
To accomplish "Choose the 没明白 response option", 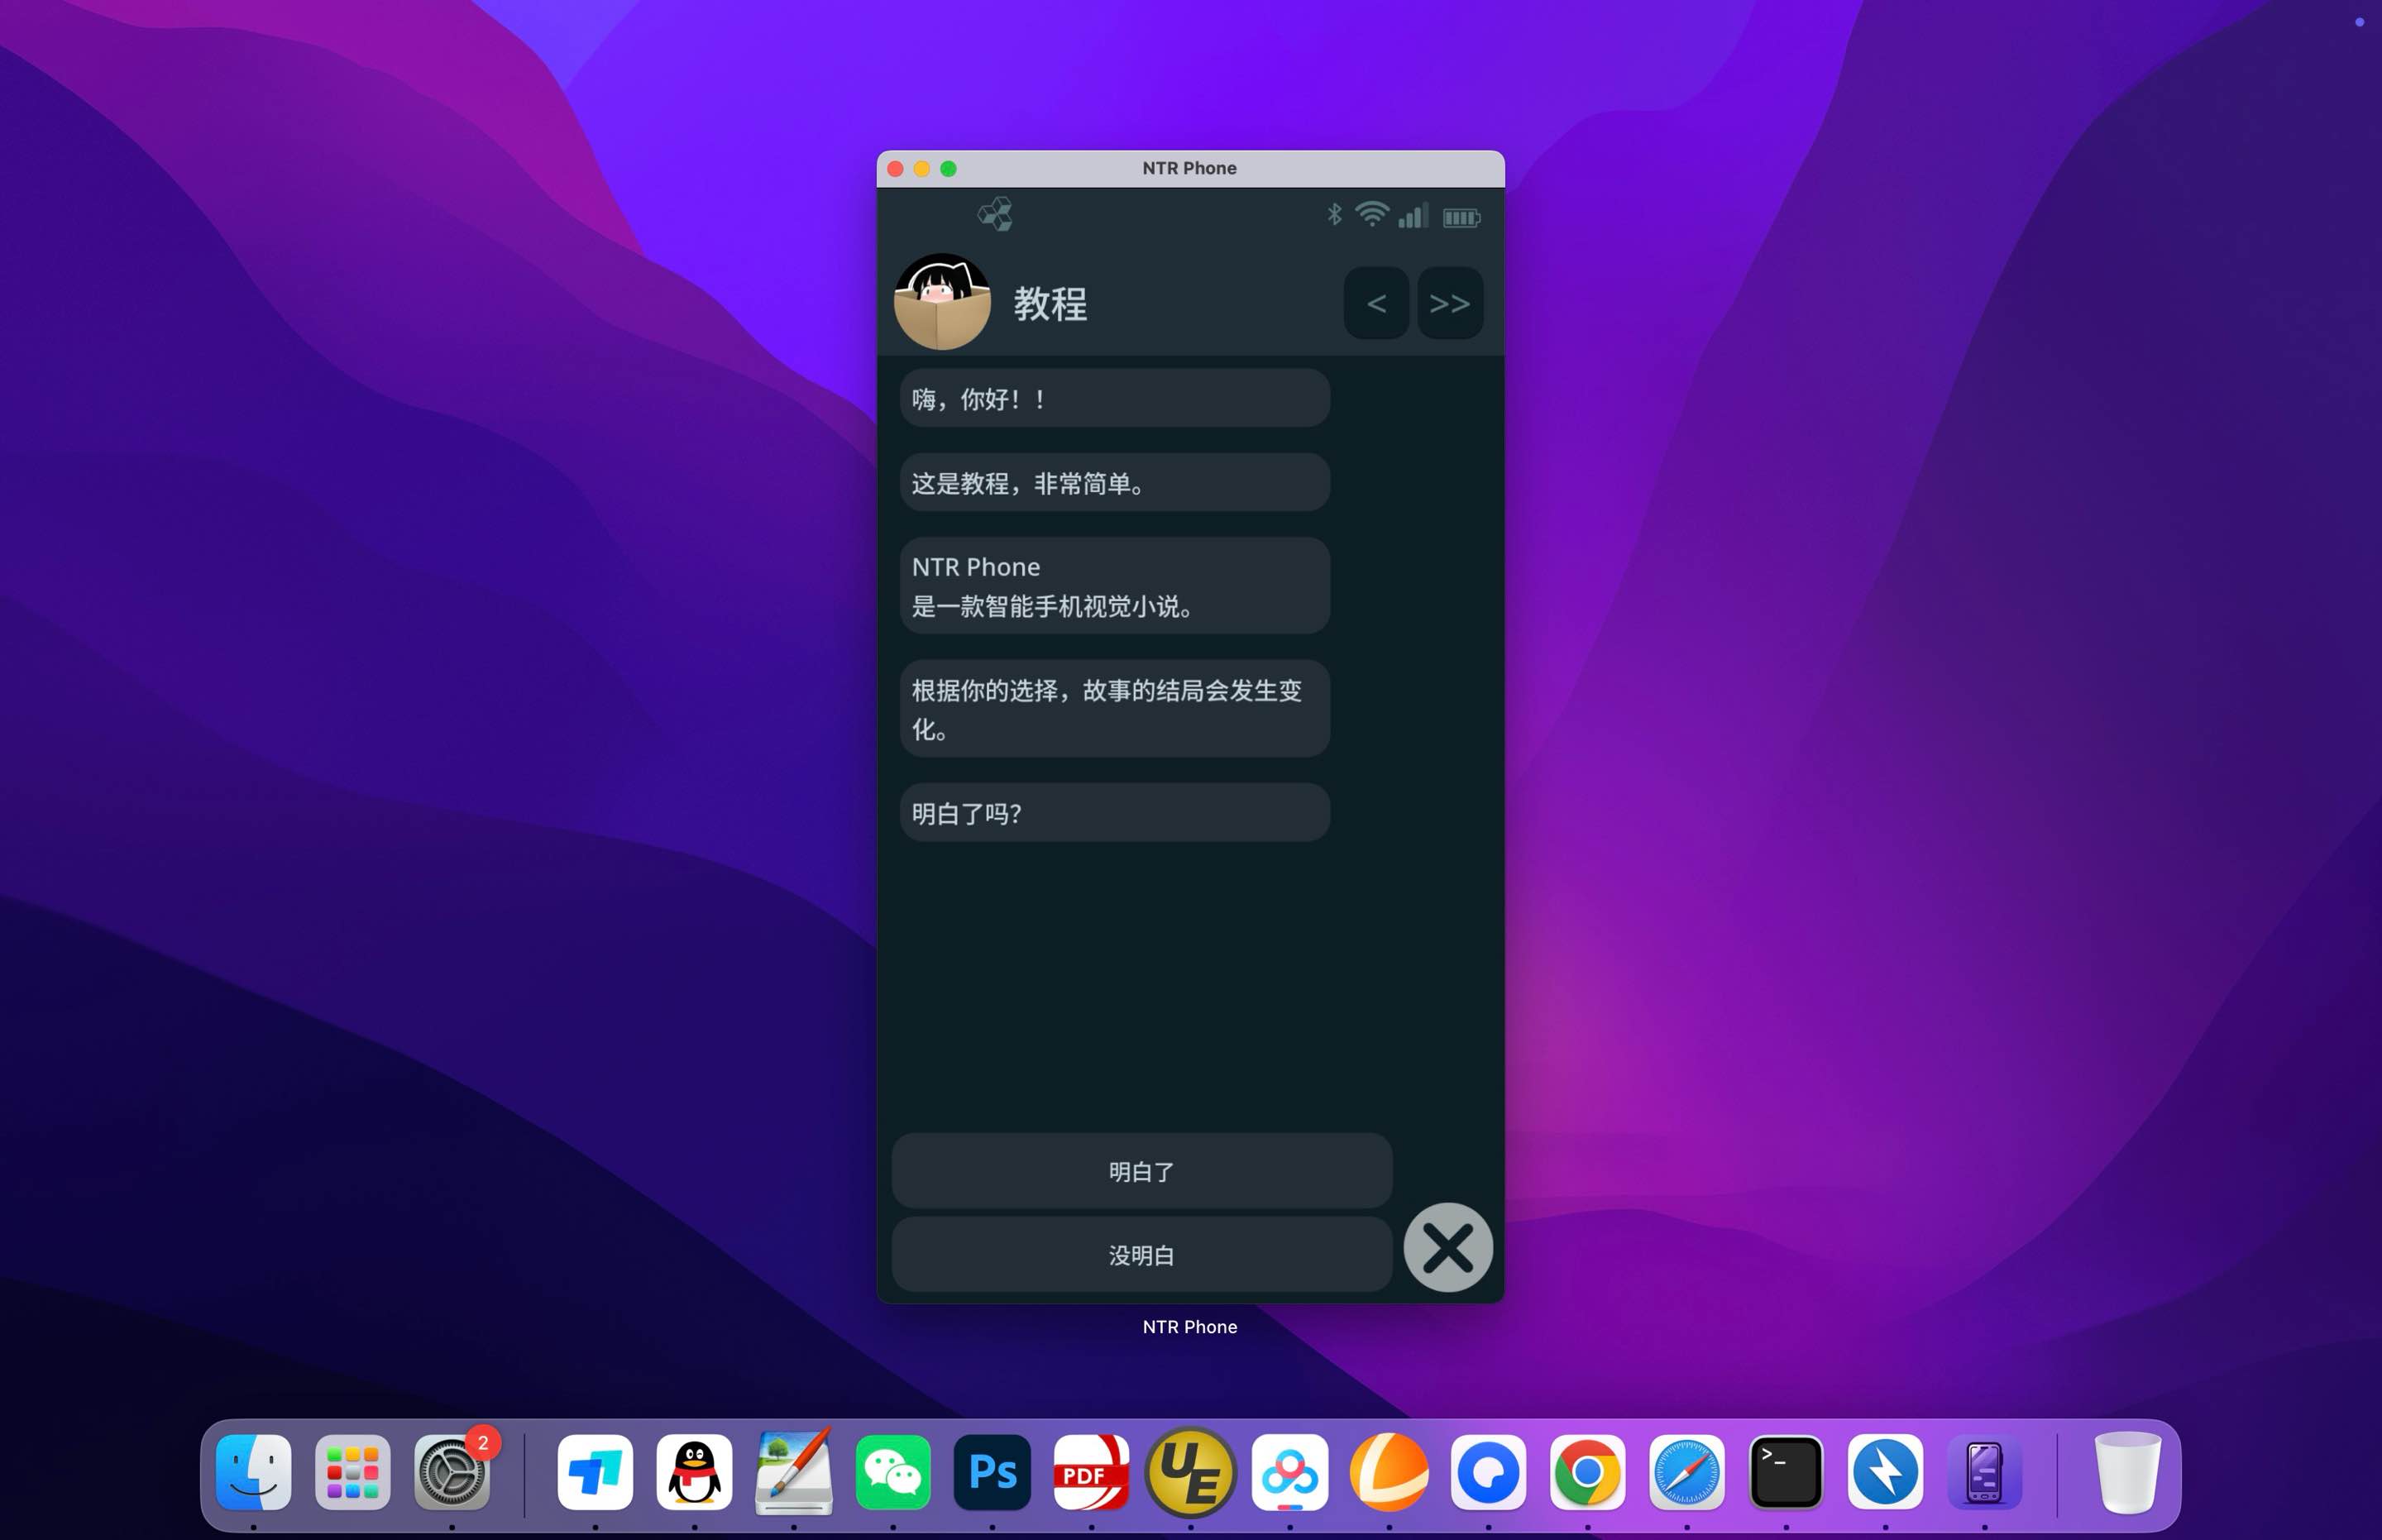I will [x=1141, y=1255].
